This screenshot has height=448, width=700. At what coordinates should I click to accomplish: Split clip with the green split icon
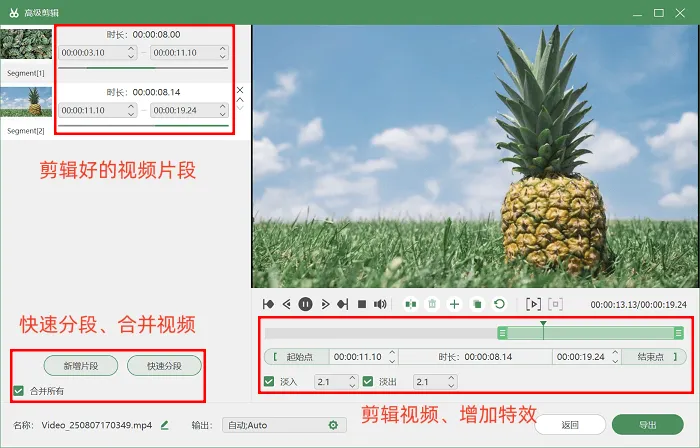(411, 304)
